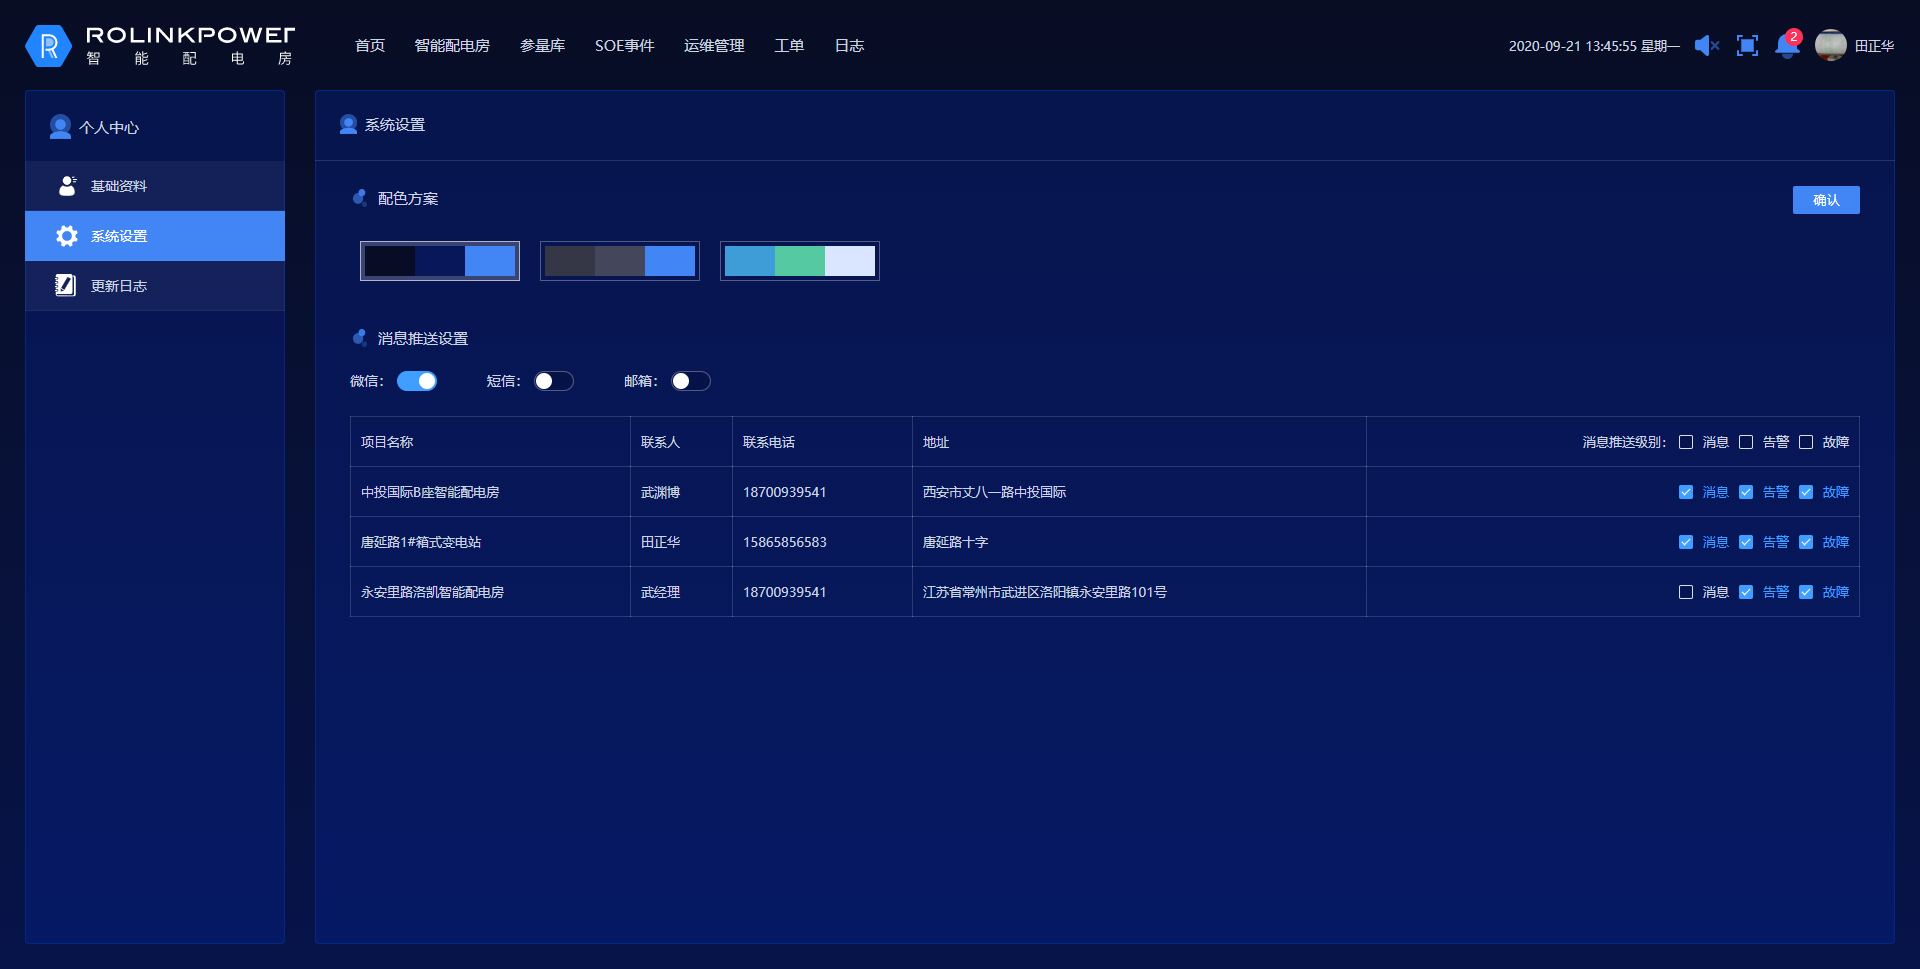
Task: Open the 参量库 menu
Action: 542,46
